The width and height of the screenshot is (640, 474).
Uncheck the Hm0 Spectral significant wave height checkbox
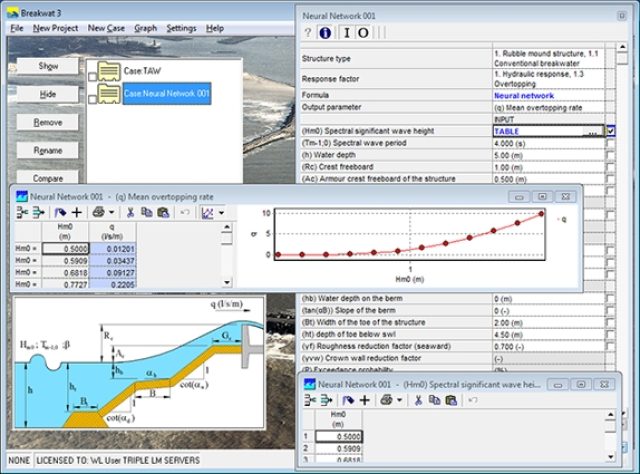(x=611, y=131)
